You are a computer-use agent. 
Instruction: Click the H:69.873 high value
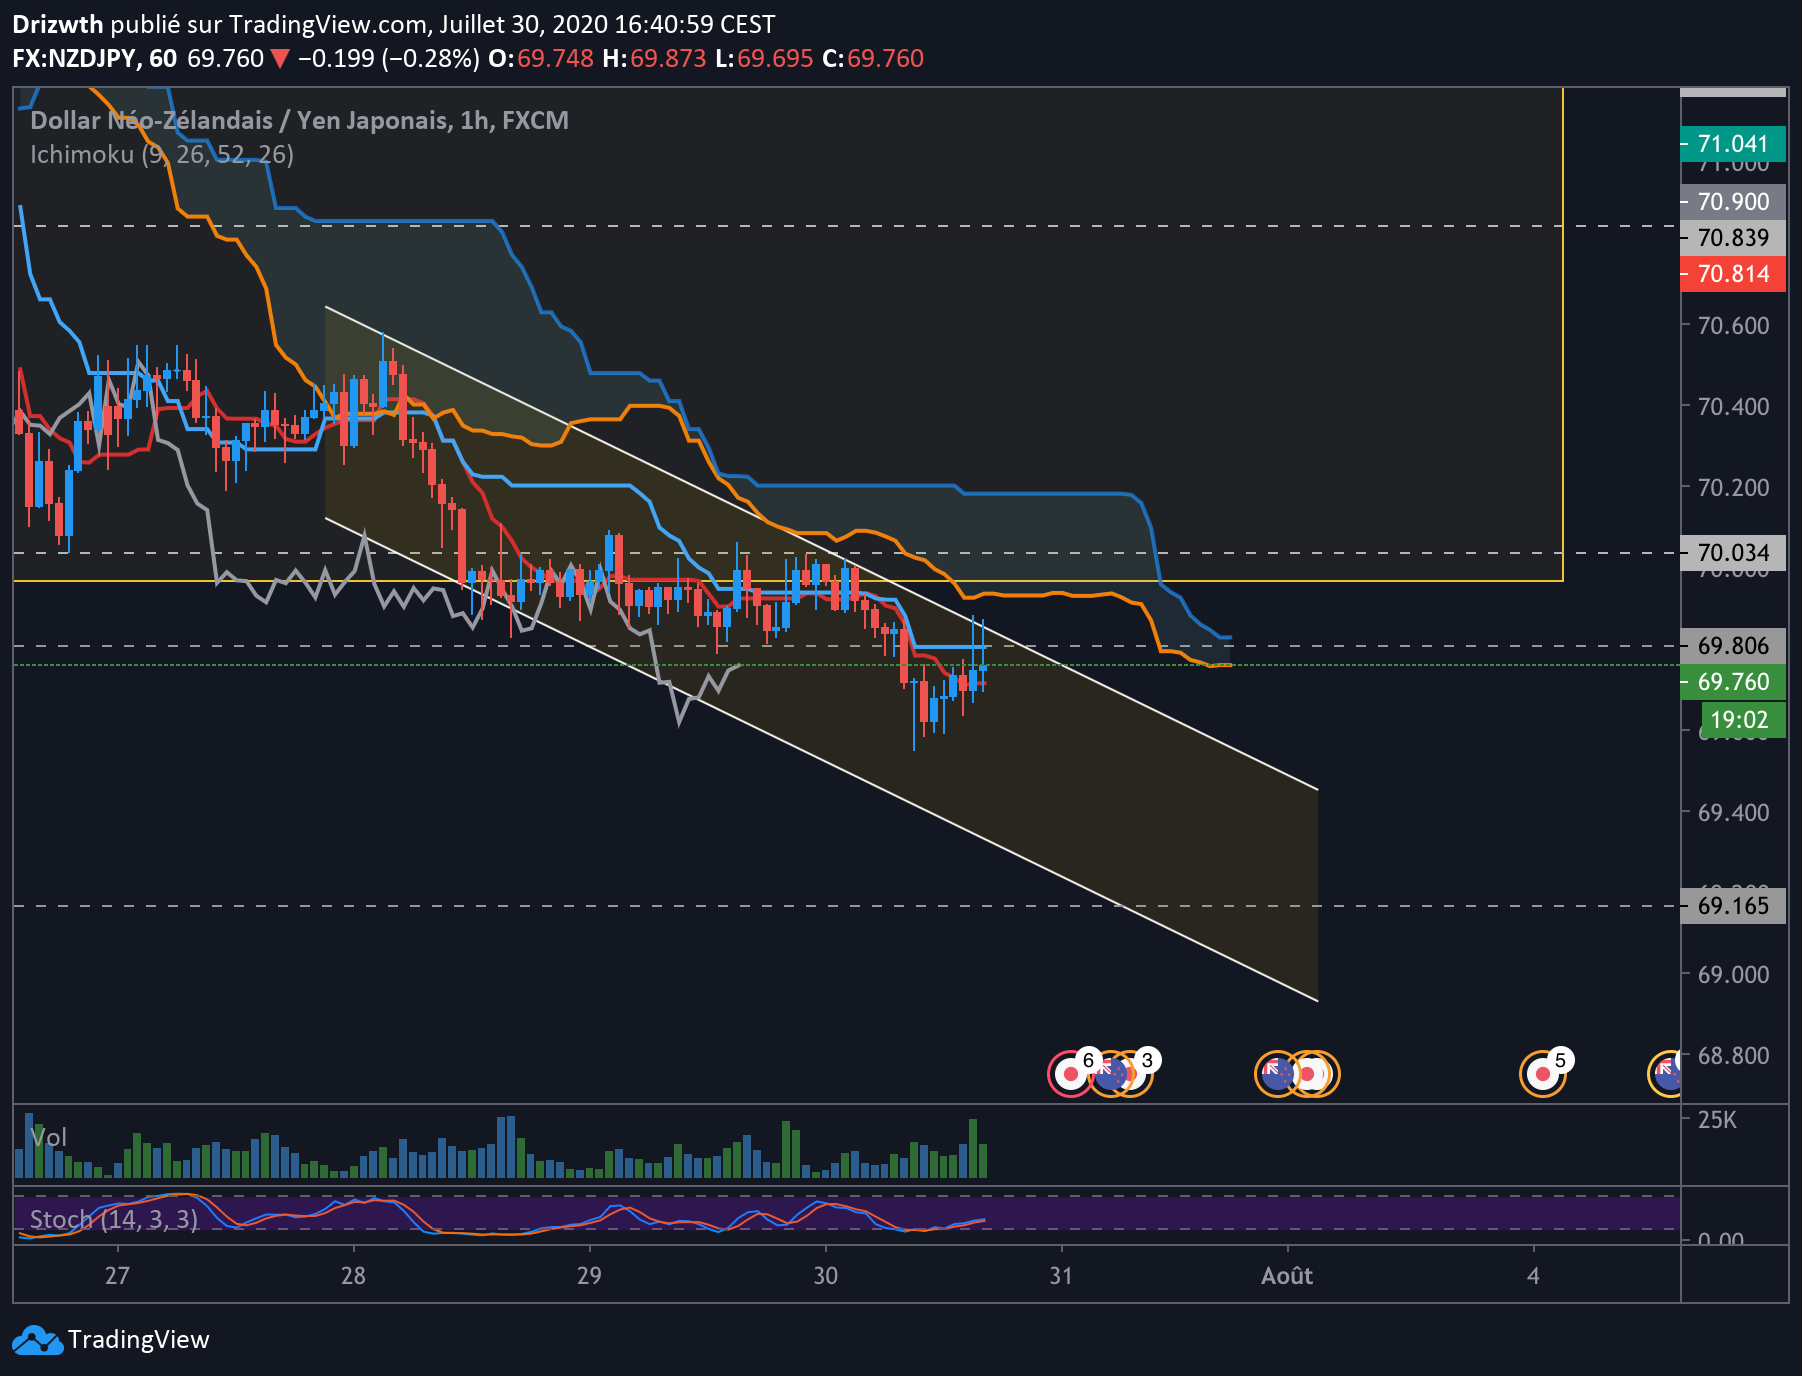(x=654, y=59)
